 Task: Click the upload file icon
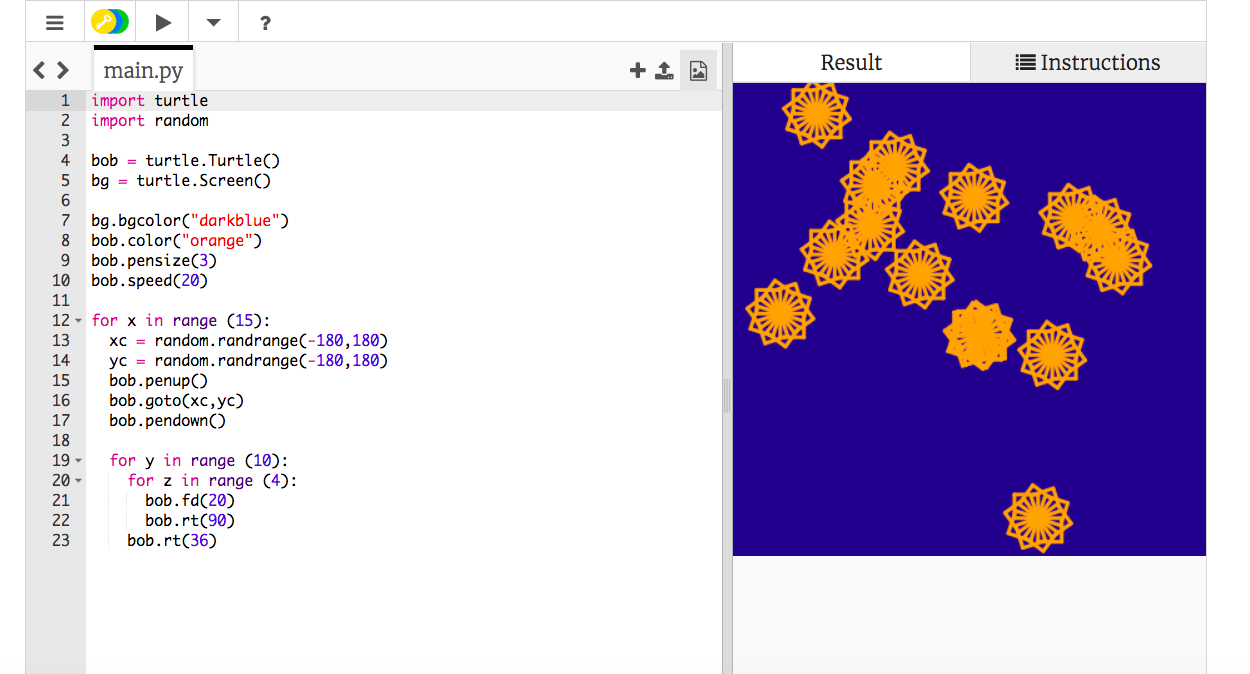click(664, 70)
